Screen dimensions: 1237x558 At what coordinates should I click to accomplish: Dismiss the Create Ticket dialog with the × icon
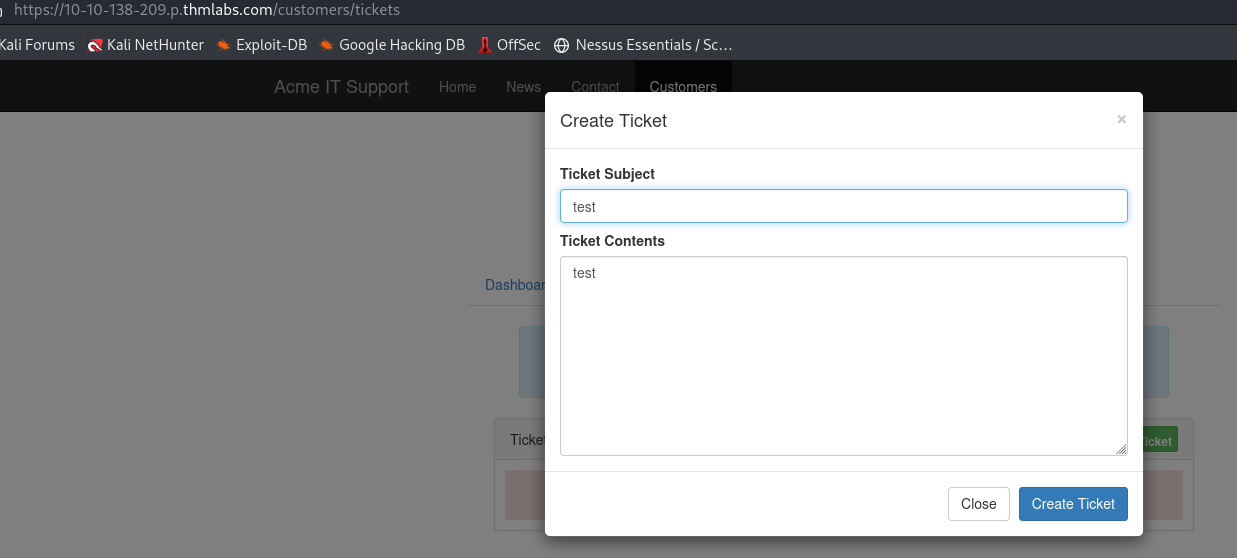coord(1121,119)
